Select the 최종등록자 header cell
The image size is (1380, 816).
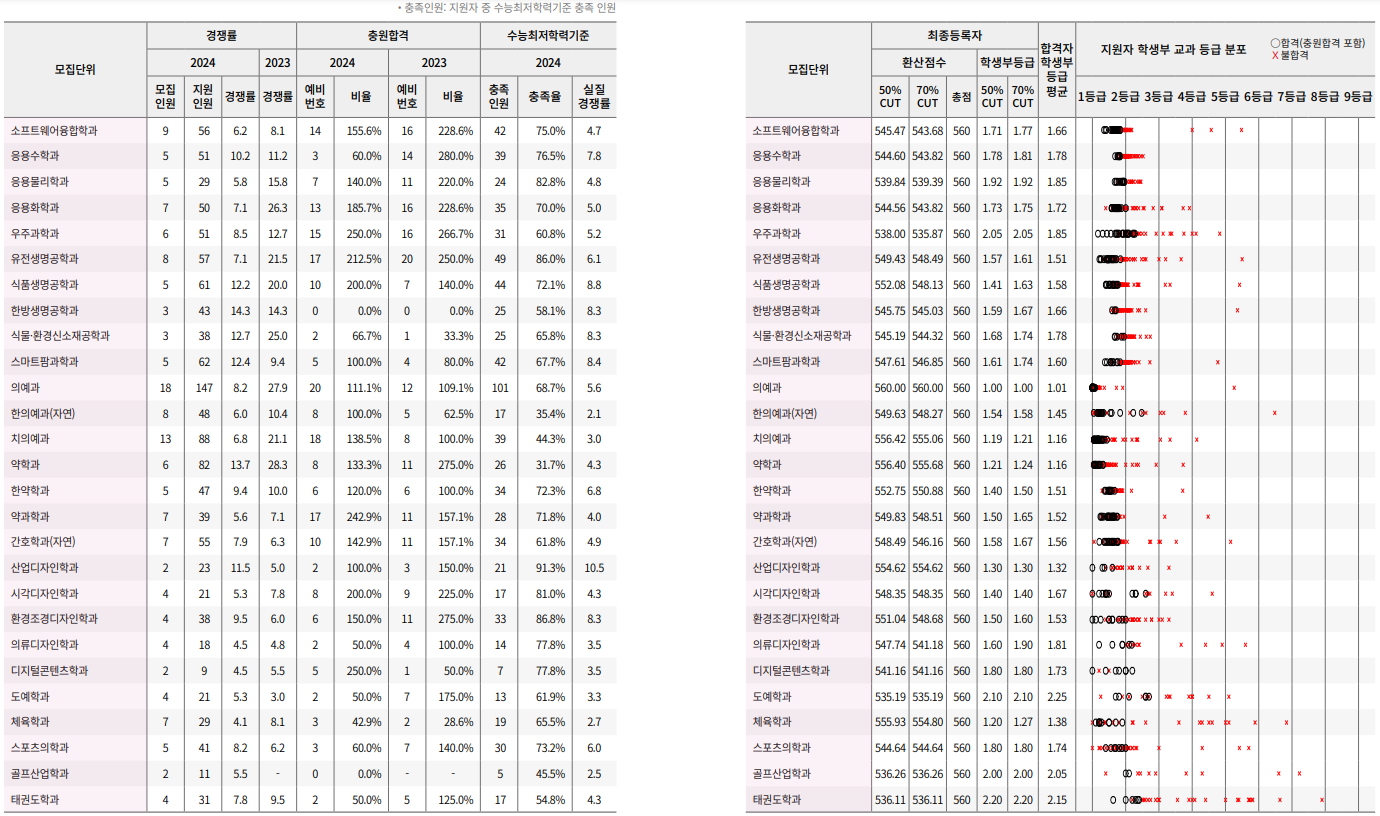954,35
